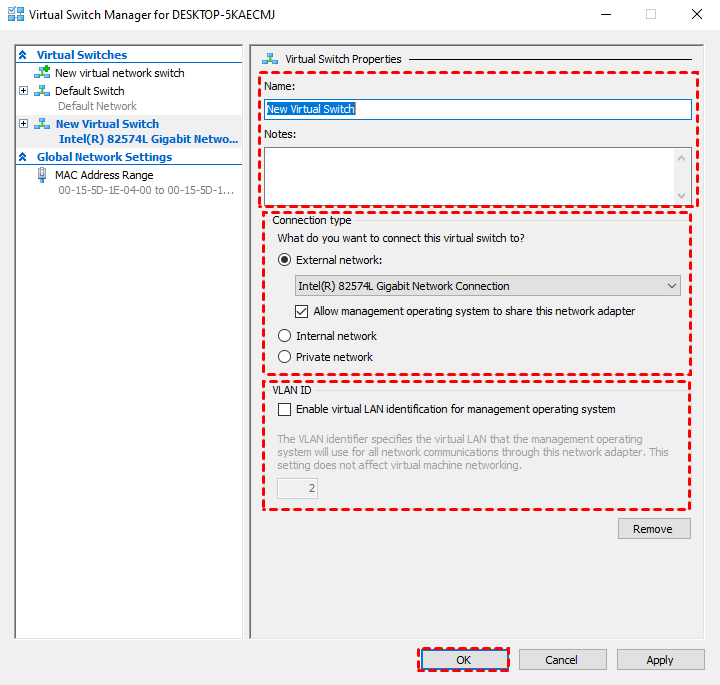This screenshot has height=685, width=720.
Task: Click the Cancel button
Action: 562,660
